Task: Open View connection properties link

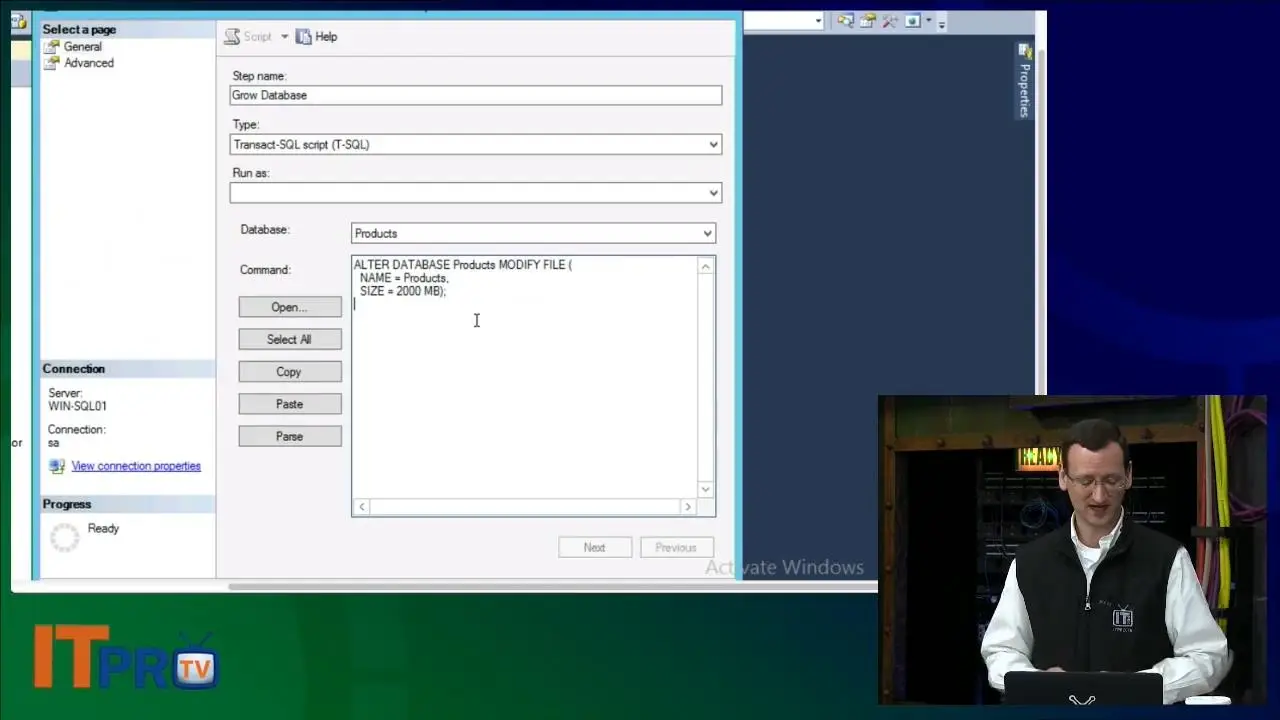Action: click(136, 466)
